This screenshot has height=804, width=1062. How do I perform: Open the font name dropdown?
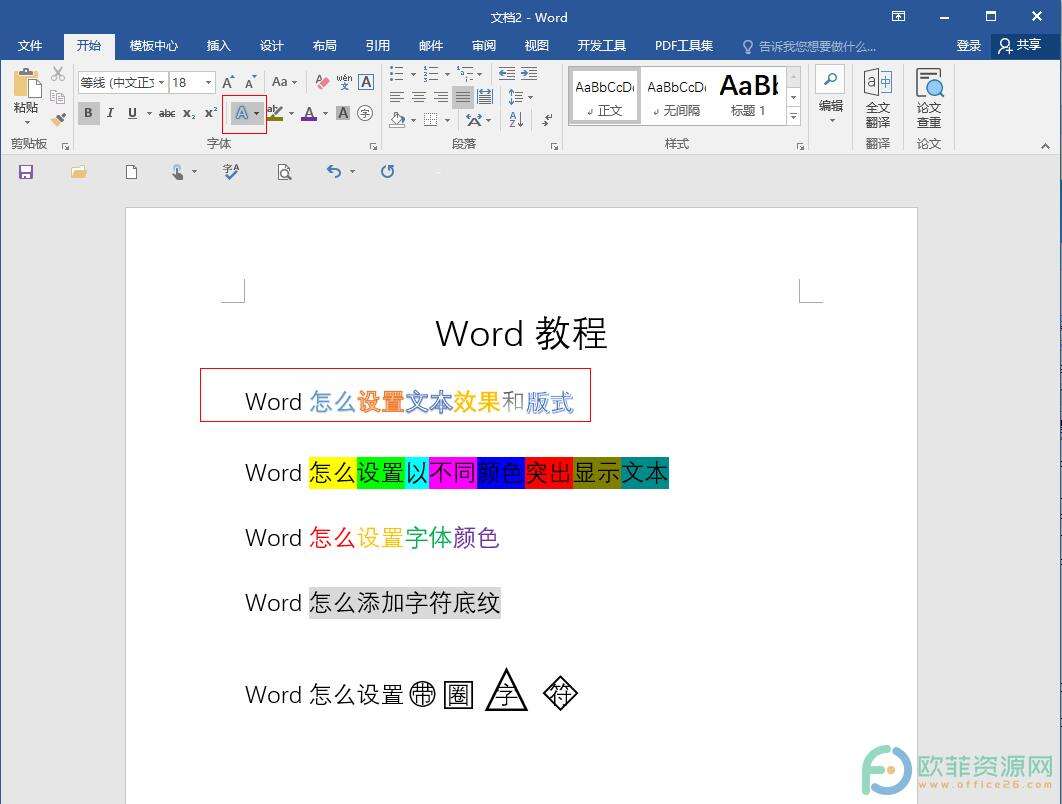[162, 83]
